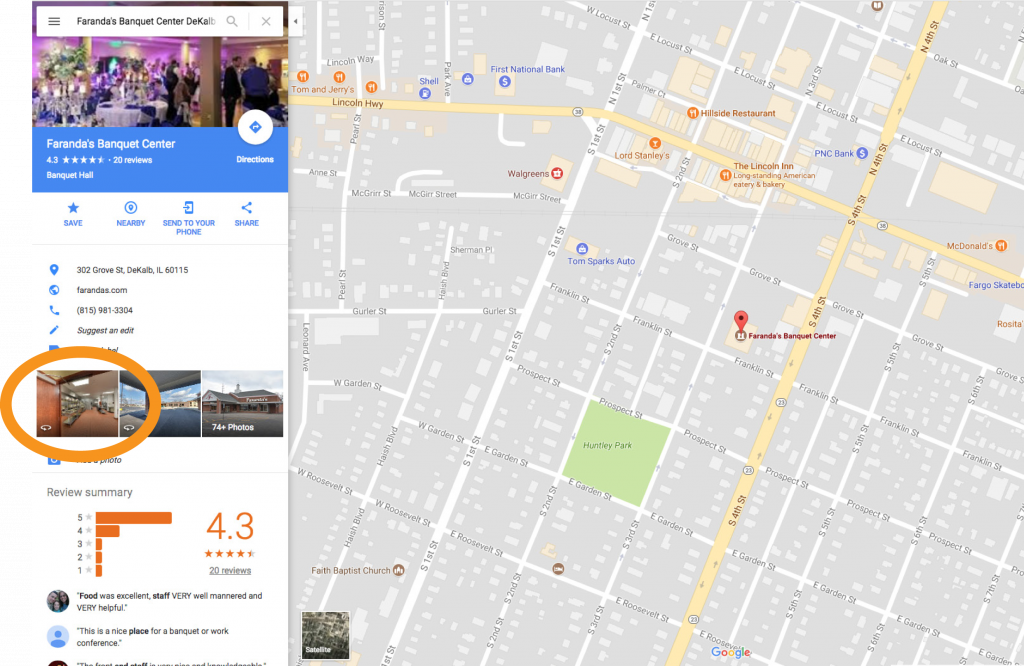
Task: Choose Send to your phone
Action: coord(189,219)
